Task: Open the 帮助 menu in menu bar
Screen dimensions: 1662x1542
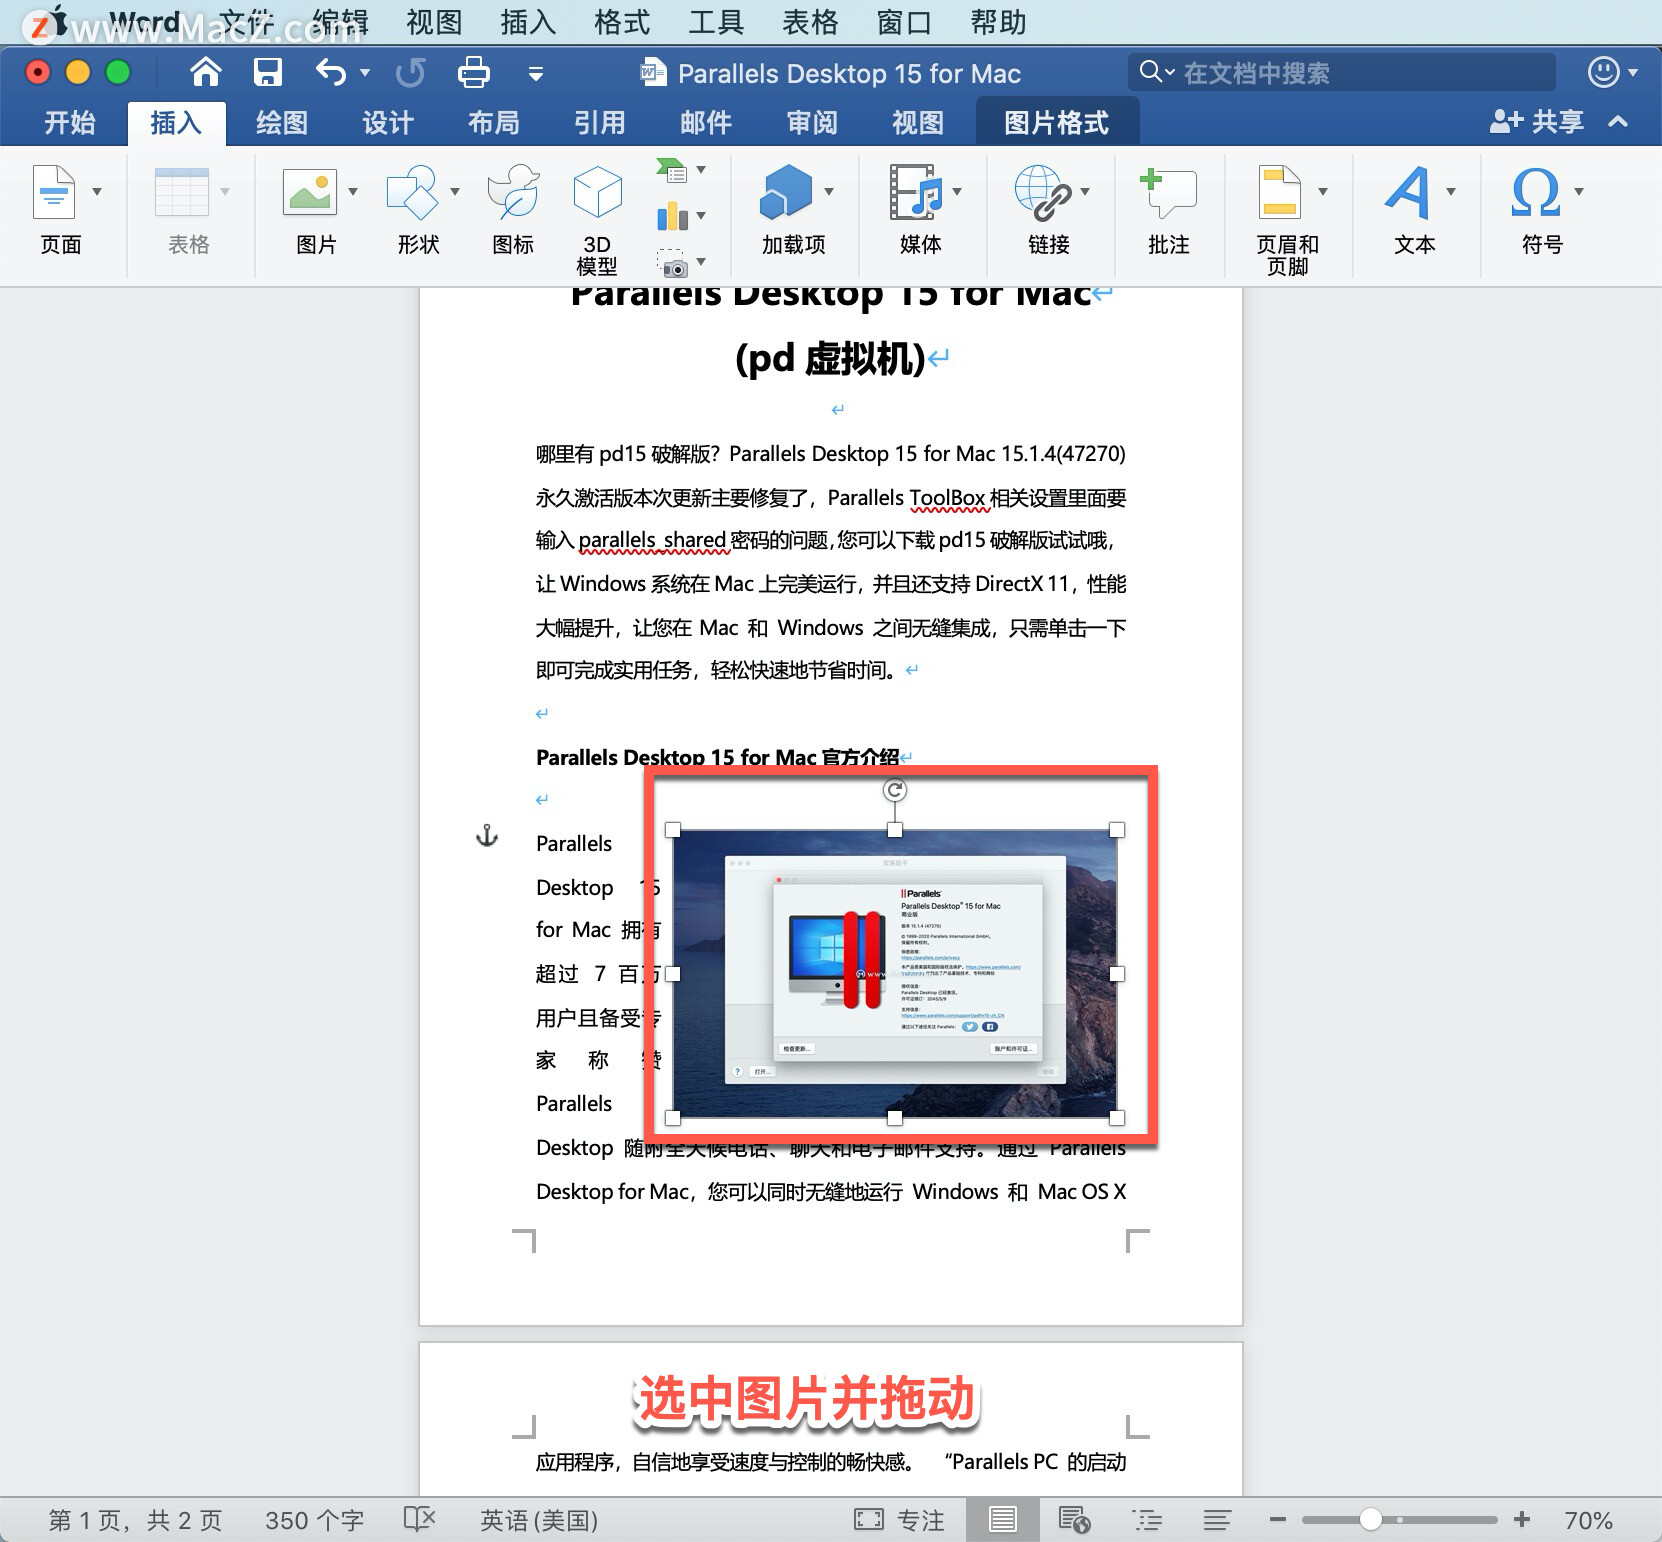Action: pos(998,22)
